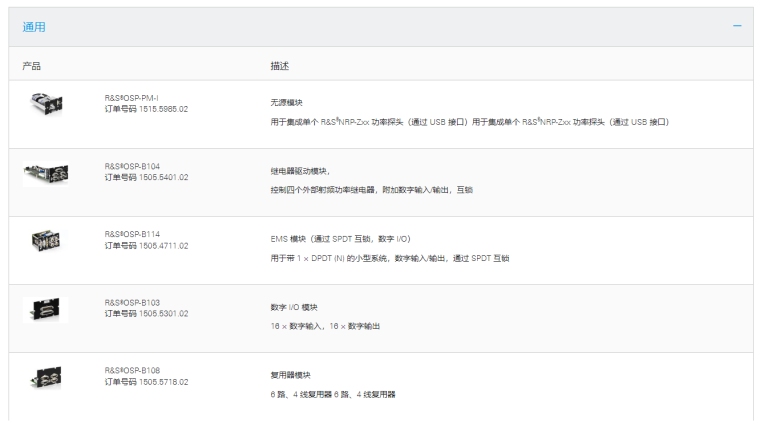The image size is (760, 428).
Task: Click the R&S®OSP-B114 product name
Action: coord(132,234)
